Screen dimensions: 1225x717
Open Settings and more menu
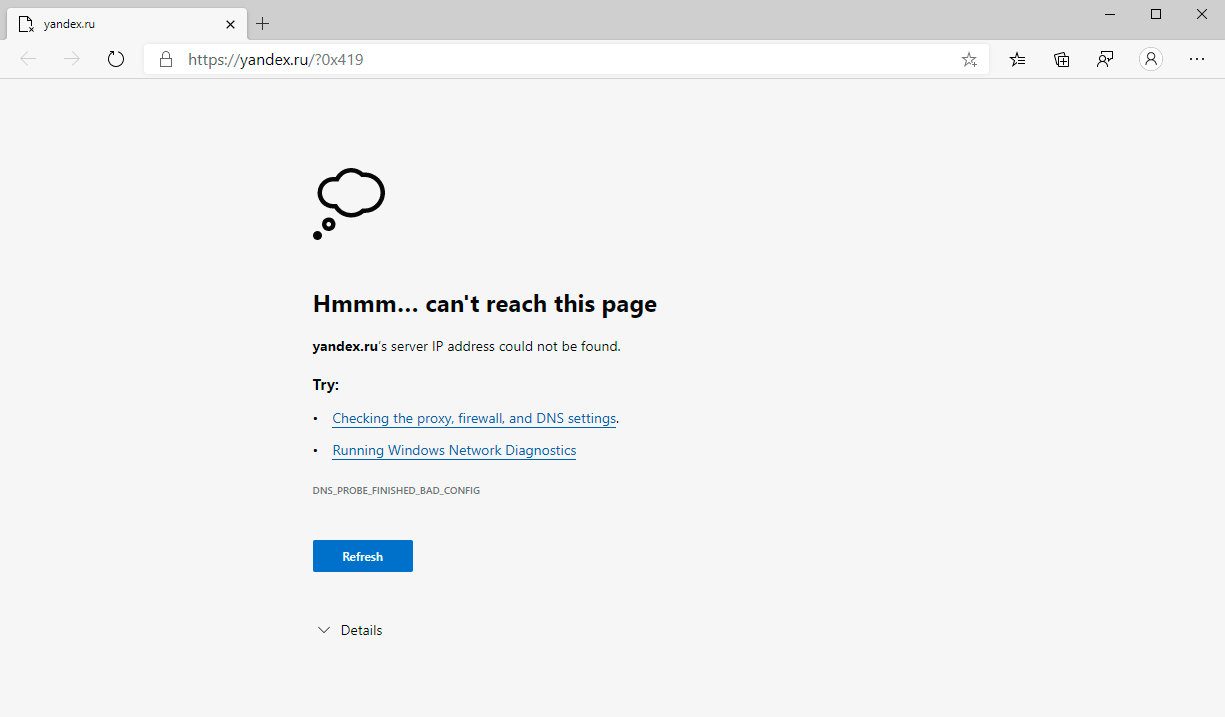(x=1197, y=59)
